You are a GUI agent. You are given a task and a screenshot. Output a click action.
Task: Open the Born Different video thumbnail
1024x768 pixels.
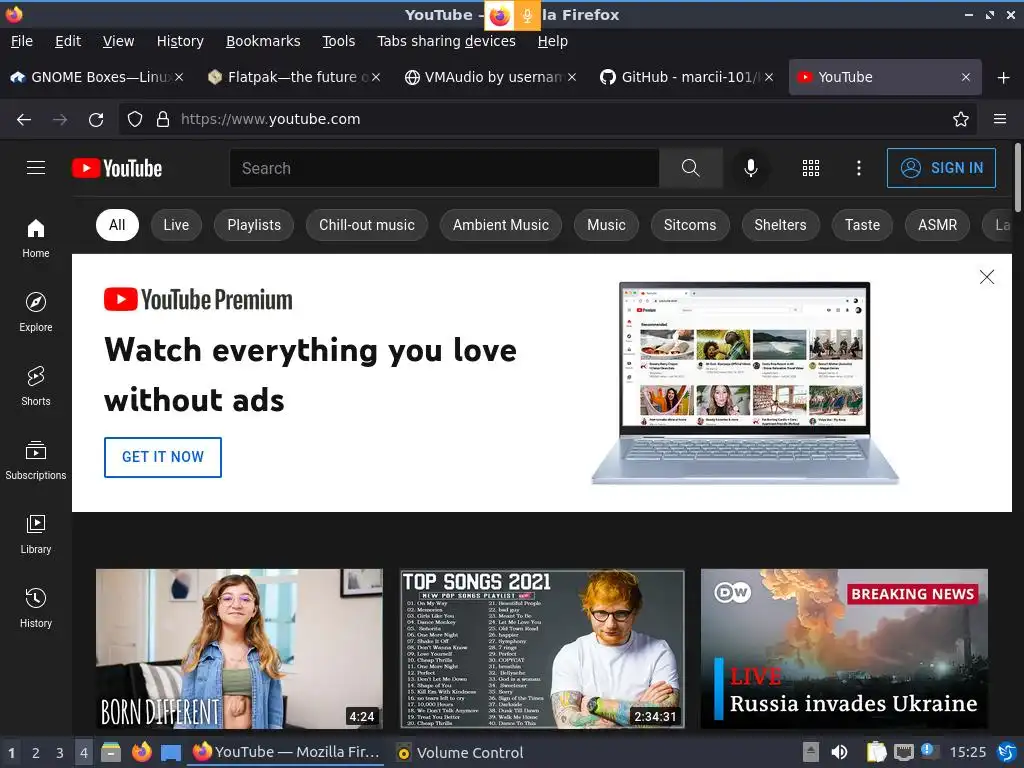(240, 648)
